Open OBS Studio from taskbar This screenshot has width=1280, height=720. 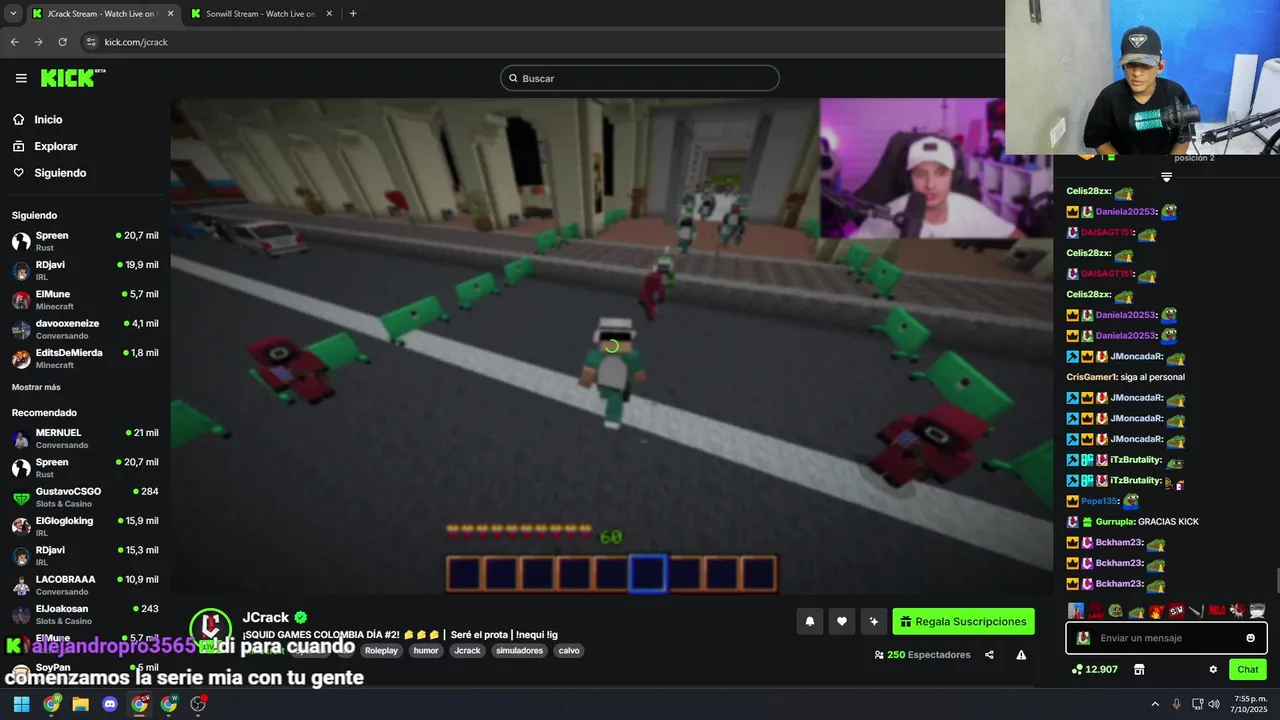point(198,704)
